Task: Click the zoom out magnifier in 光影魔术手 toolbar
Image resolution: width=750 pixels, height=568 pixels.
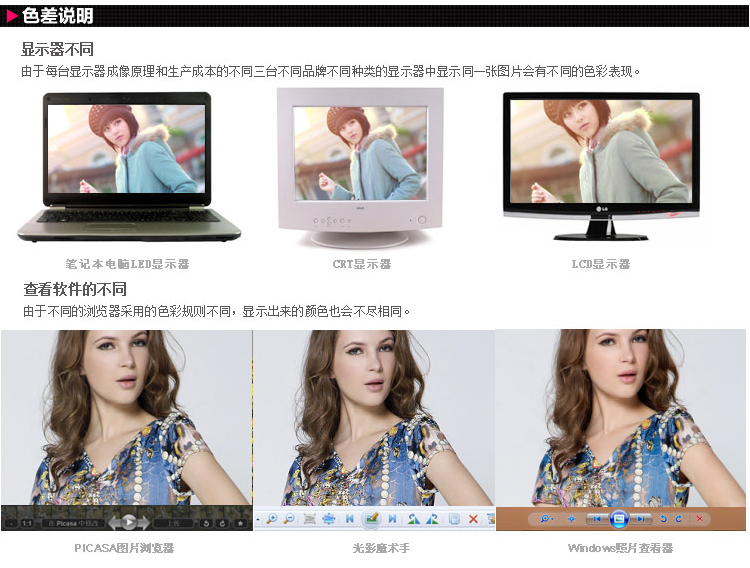Action: point(289,519)
